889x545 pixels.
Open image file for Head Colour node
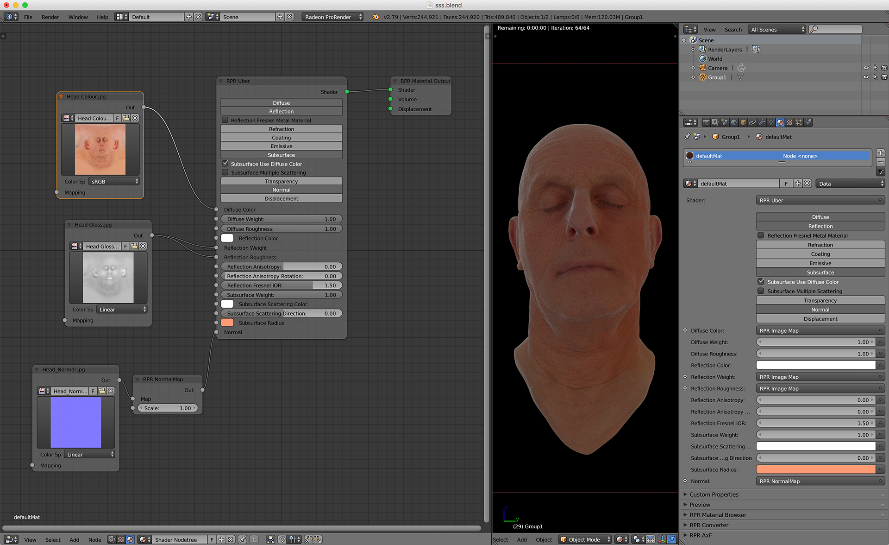(x=126, y=118)
